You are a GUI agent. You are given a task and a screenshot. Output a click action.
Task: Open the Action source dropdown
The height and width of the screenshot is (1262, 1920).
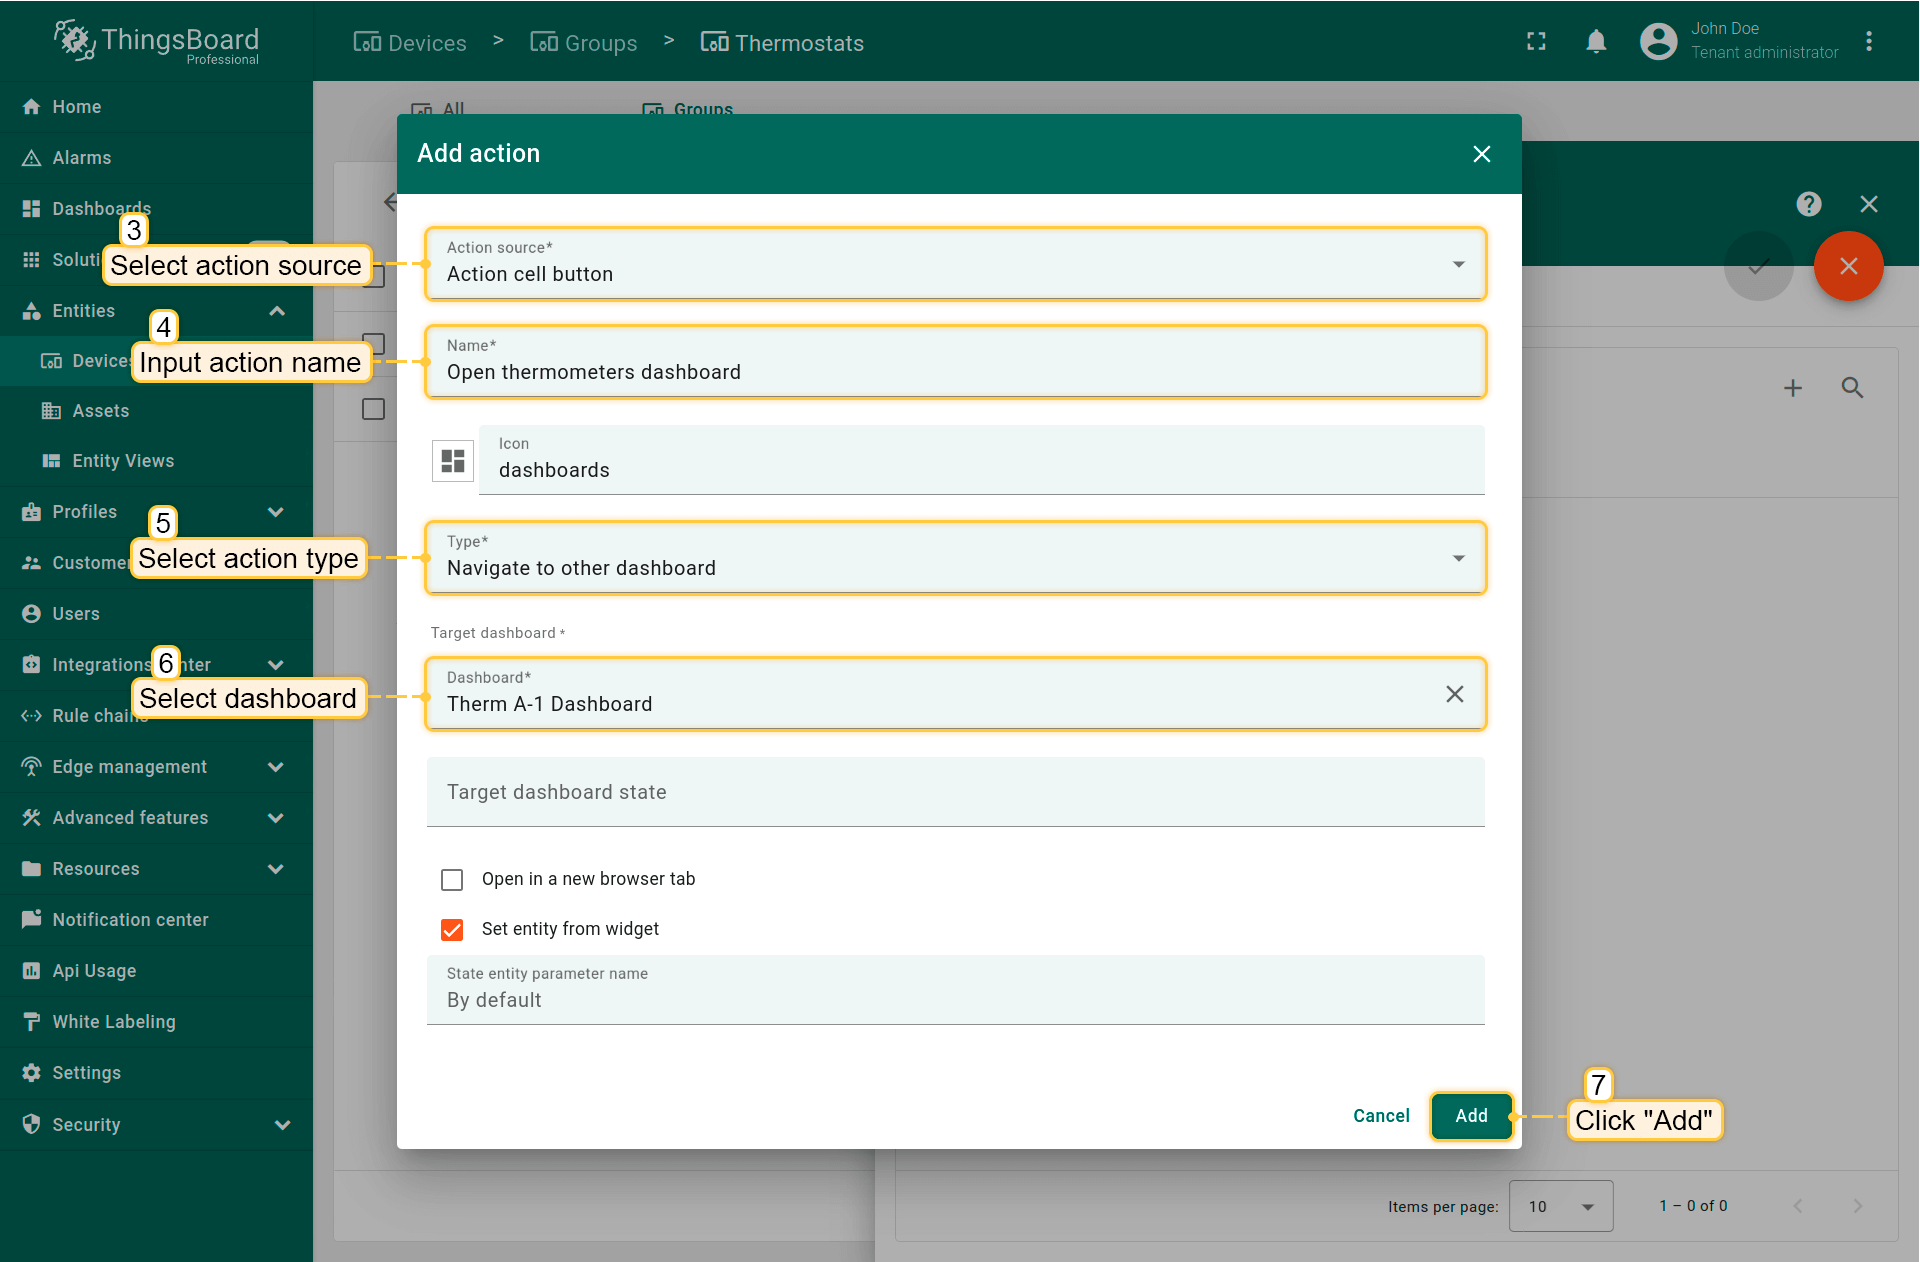coord(955,264)
